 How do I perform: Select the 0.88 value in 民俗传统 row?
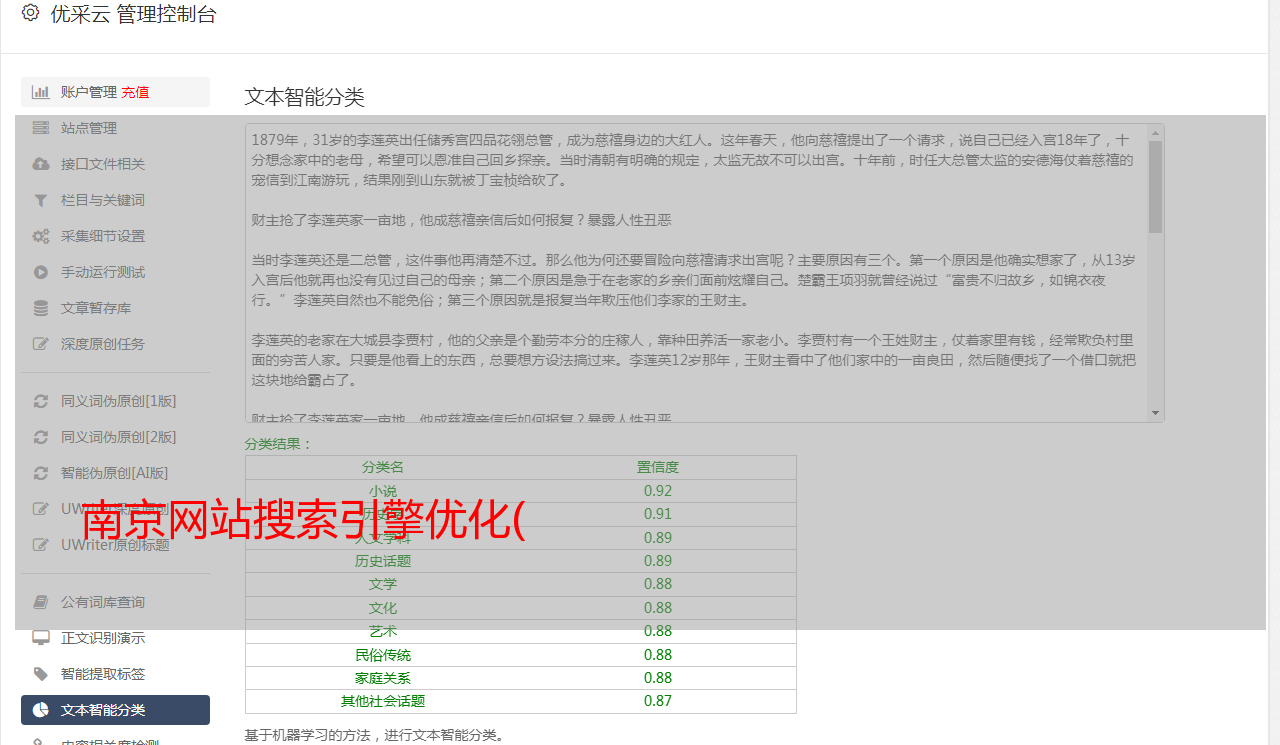pos(658,655)
